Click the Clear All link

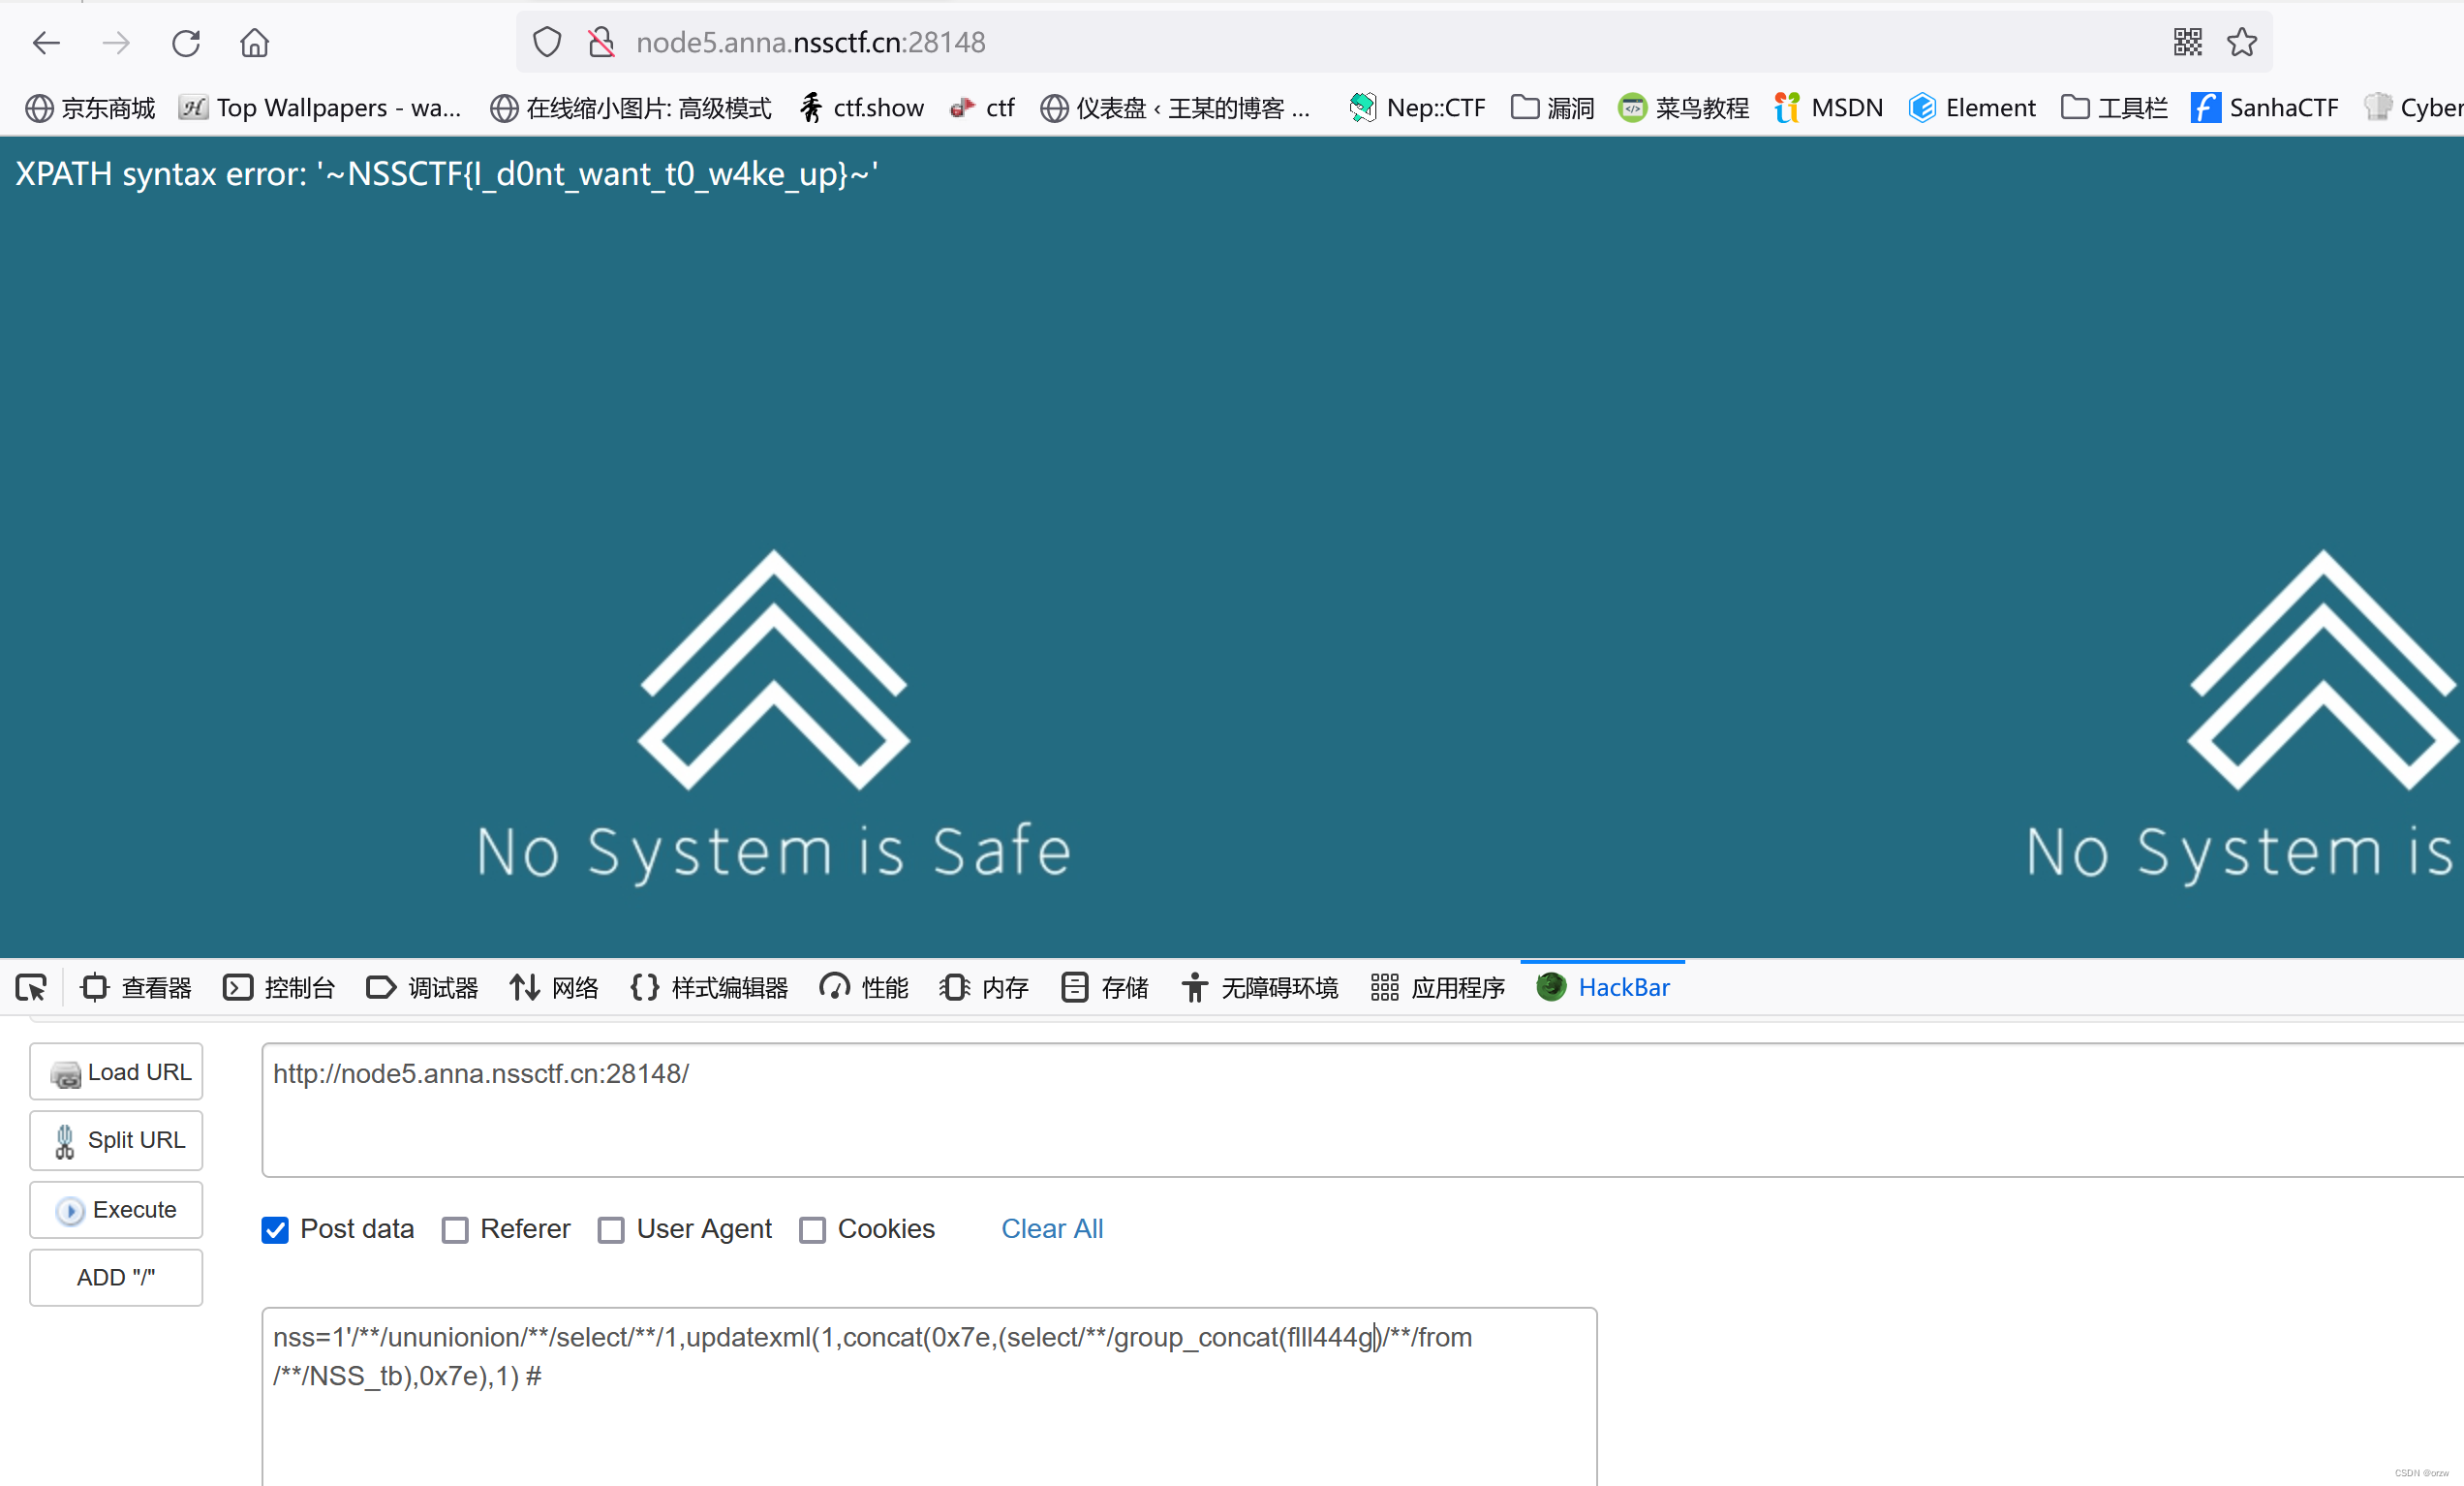(x=1052, y=1229)
